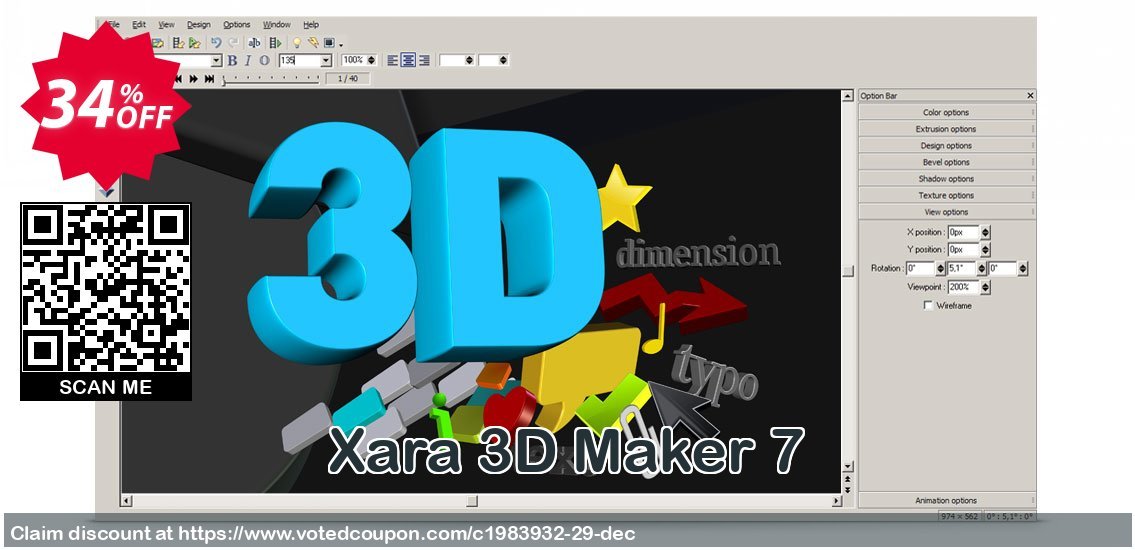This screenshot has height=550, width=1135.
Task: Expand Bevel options panel
Action: (x=947, y=162)
